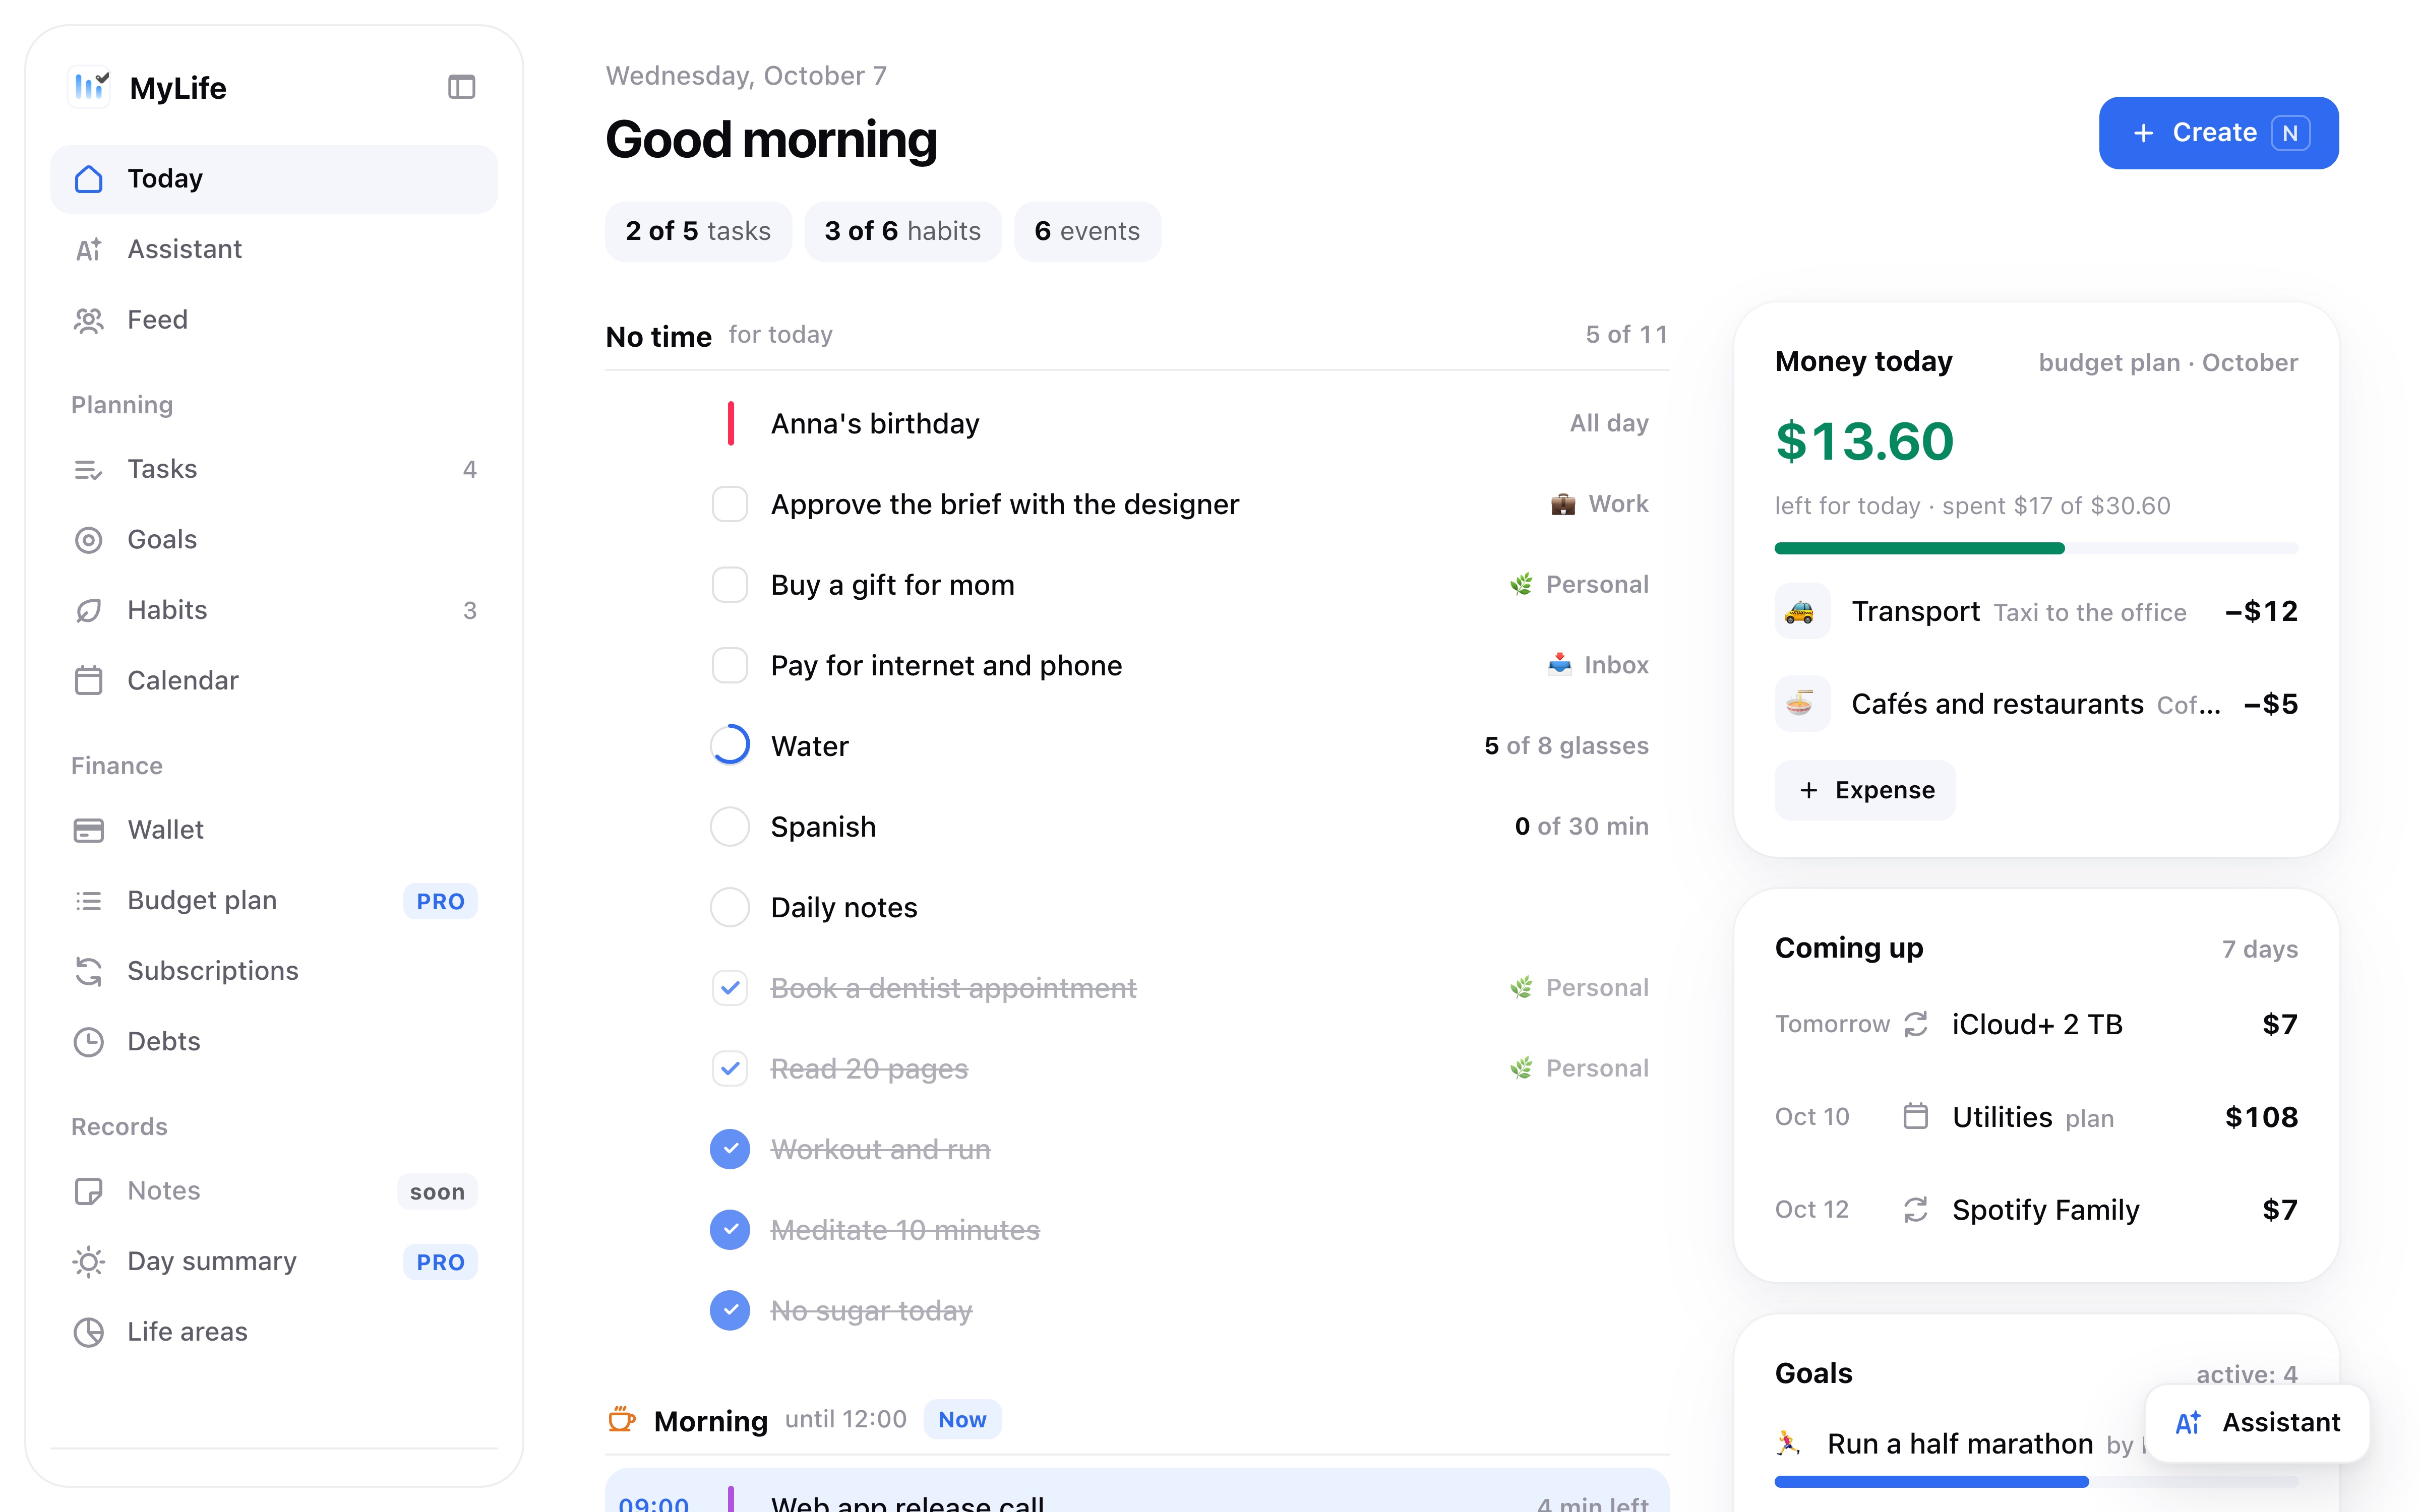Open Calendar in the sidebar
Image resolution: width=2420 pixels, height=1512 pixels.
tap(273, 681)
